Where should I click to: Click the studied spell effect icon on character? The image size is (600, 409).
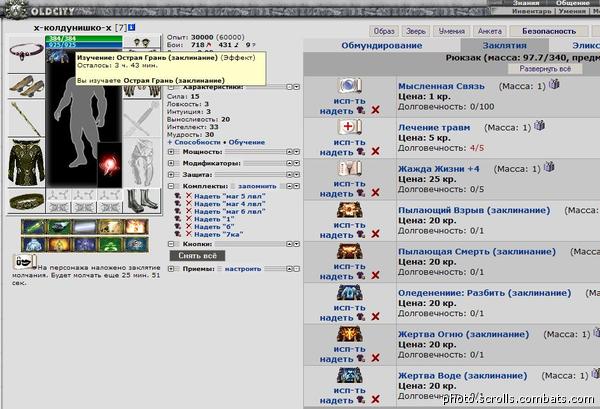[x=57, y=56]
